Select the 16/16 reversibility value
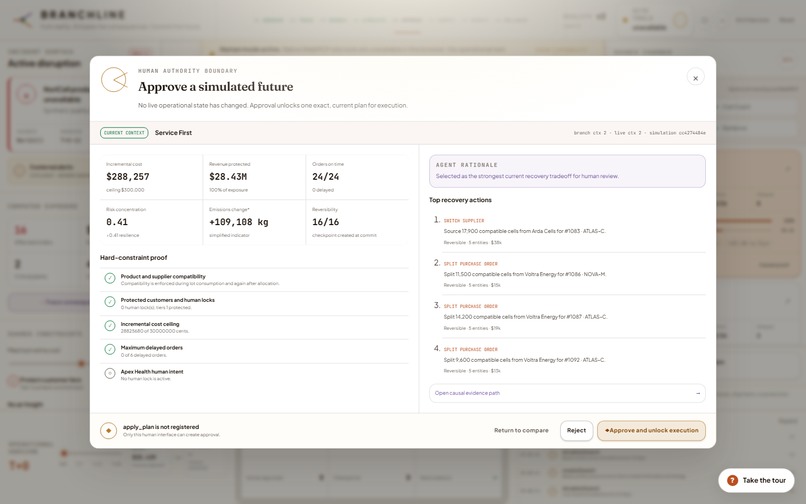806x504 pixels. (x=325, y=222)
